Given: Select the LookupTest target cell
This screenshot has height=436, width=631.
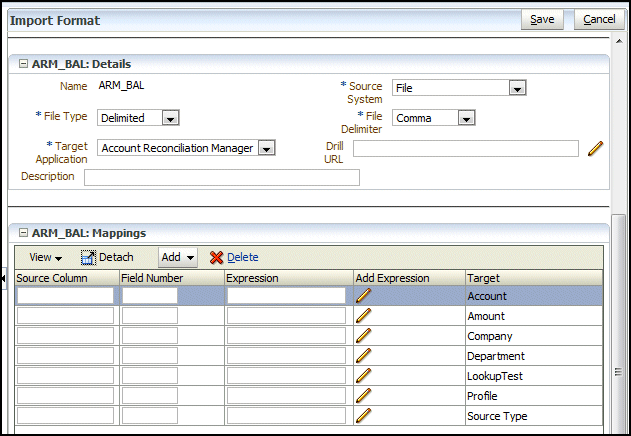Looking at the screenshot, I should coord(534,376).
